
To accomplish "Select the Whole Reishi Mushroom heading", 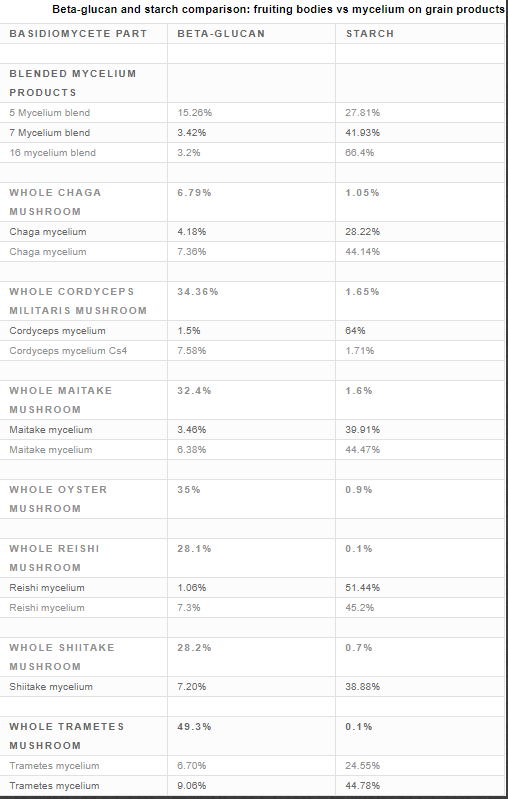I will (x=54, y=557).
